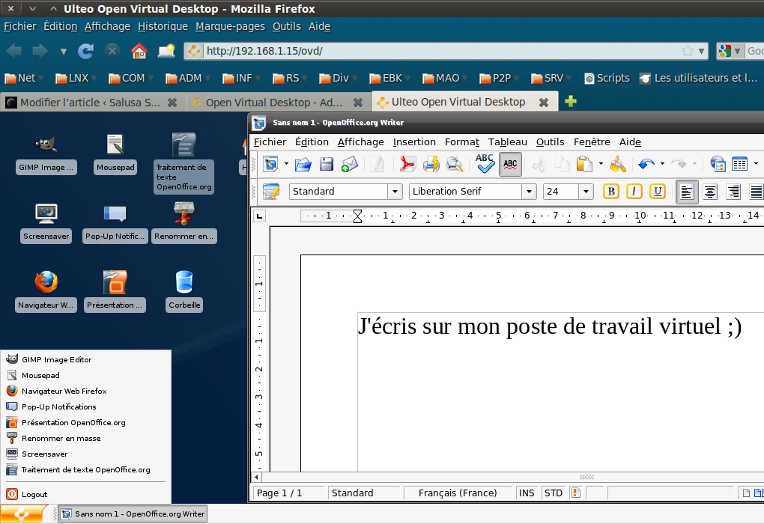Click the Cut scissors icon
Image resolution: width=764 pixels, height=524 pixels.
tap(538, 164)
